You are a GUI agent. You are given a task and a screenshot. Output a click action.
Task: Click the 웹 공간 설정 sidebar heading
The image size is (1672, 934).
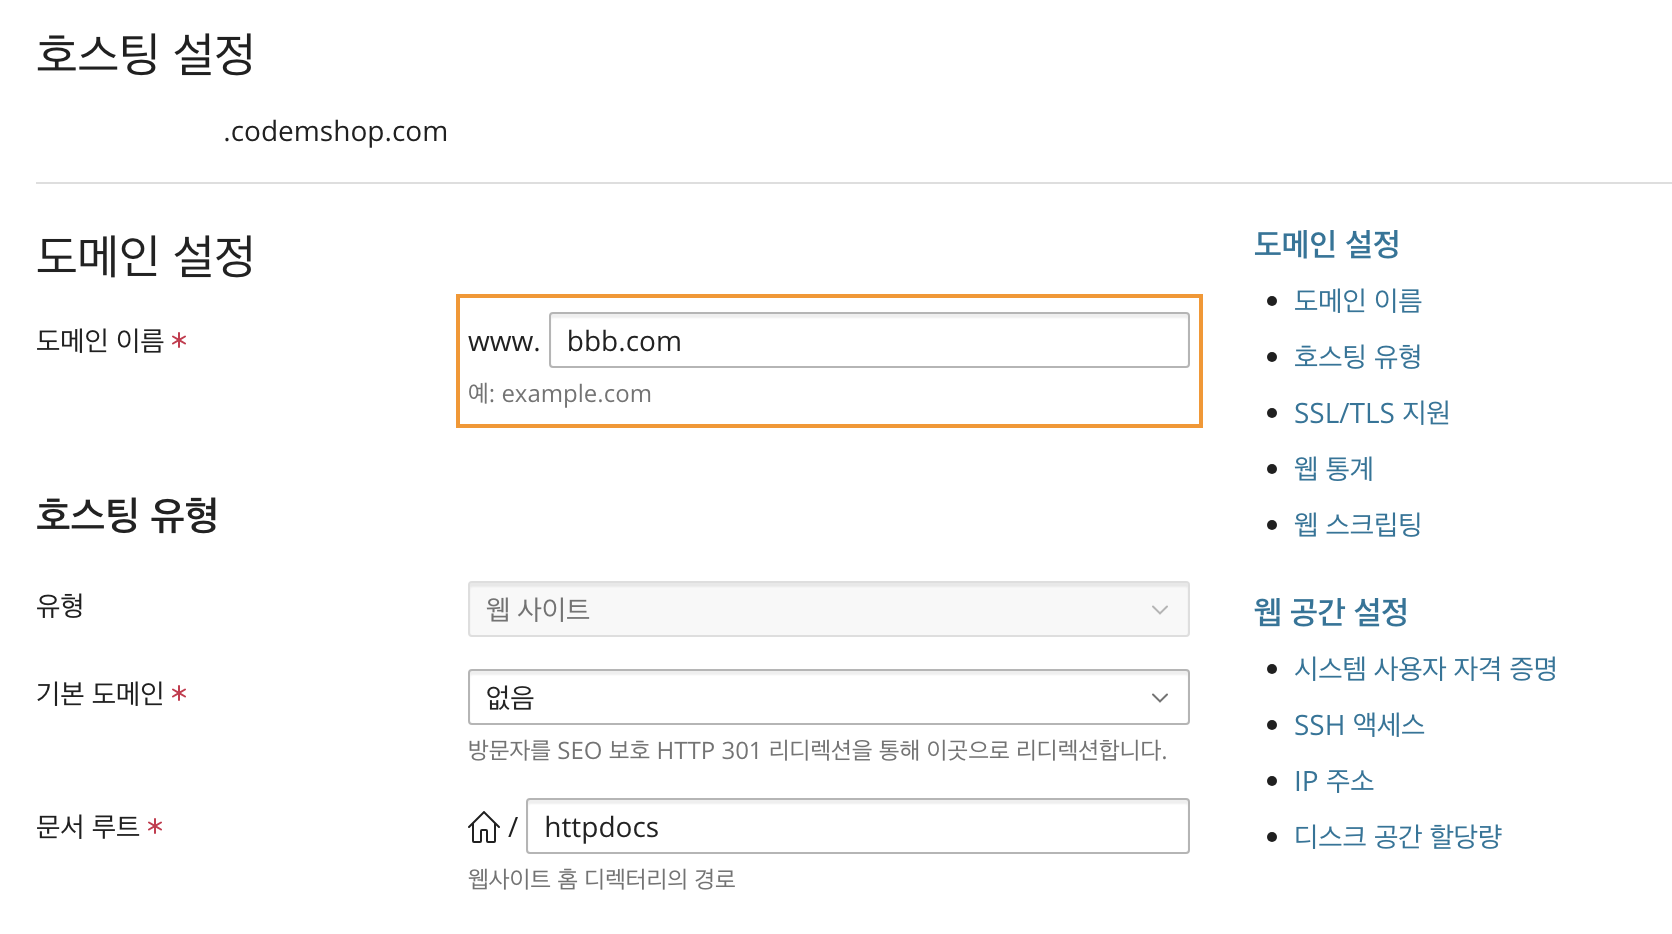(x=1330, y=611)
